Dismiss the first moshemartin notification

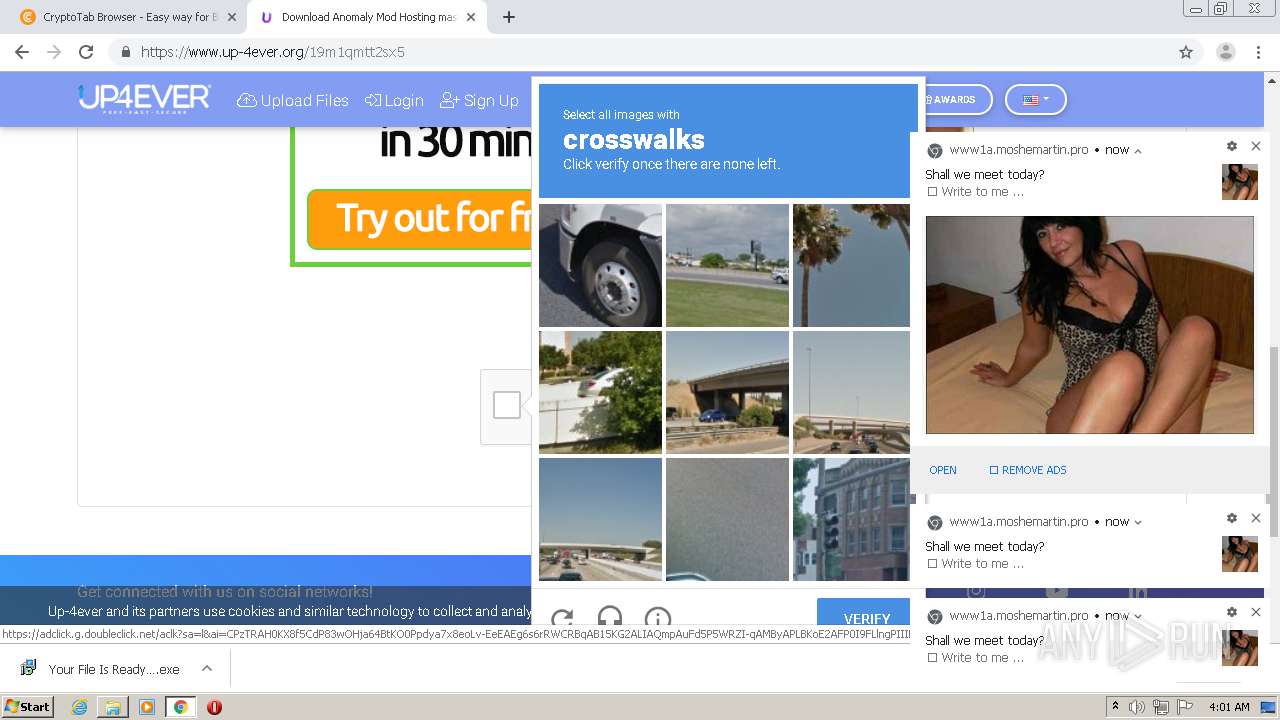pos(1256,146)
